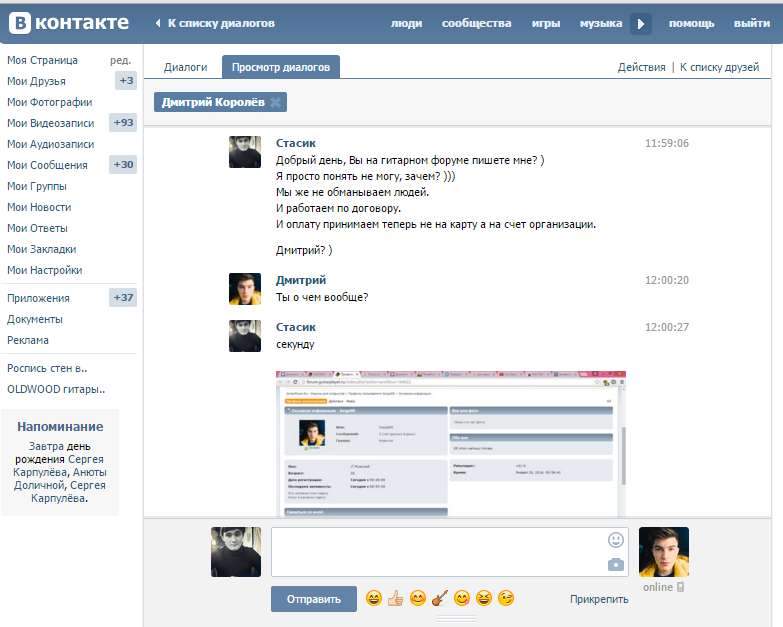Open Мои Фотографии
783x627 pixels.
click(49, 102)
